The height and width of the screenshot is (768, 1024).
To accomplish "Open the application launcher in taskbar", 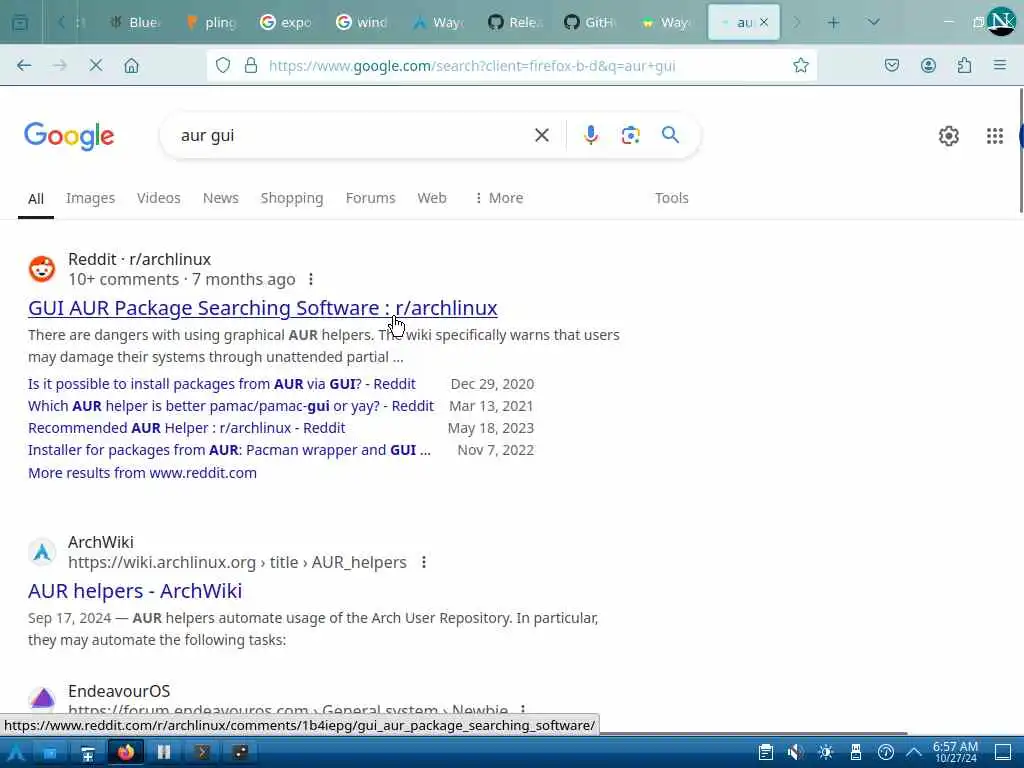I will point(16,753).
